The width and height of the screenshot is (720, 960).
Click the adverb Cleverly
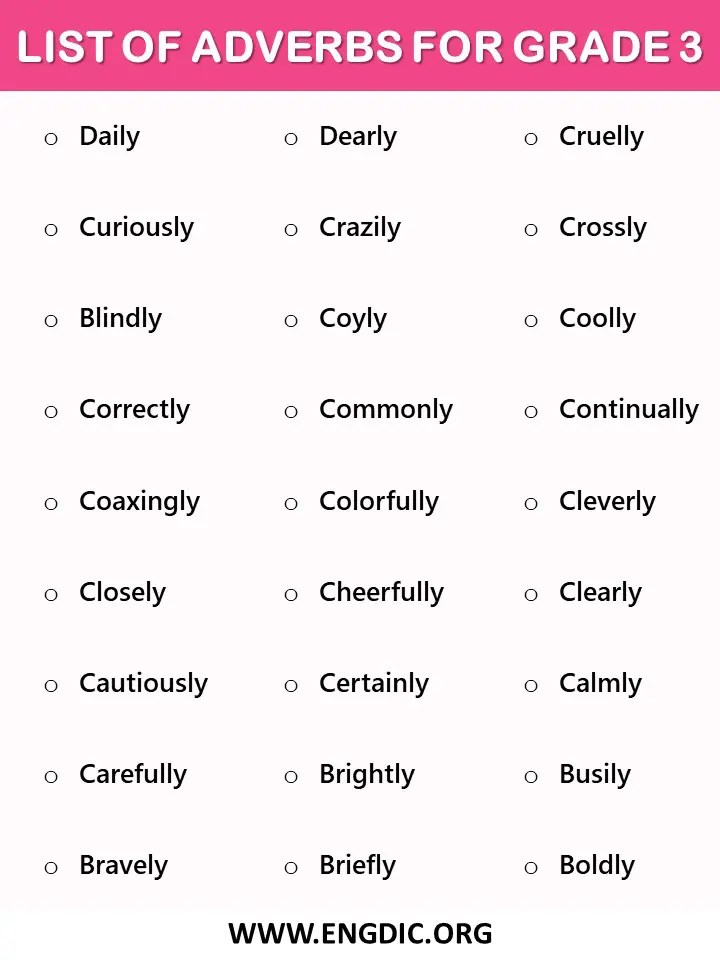coord(607,501)
